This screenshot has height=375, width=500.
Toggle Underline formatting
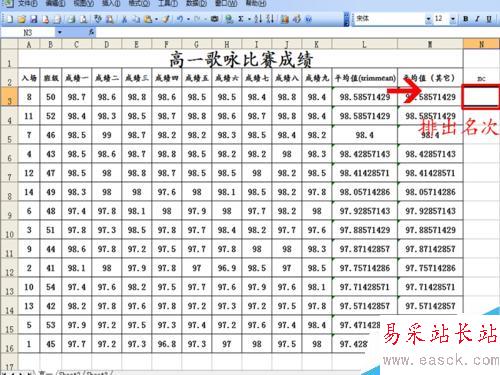pos(489,19)
